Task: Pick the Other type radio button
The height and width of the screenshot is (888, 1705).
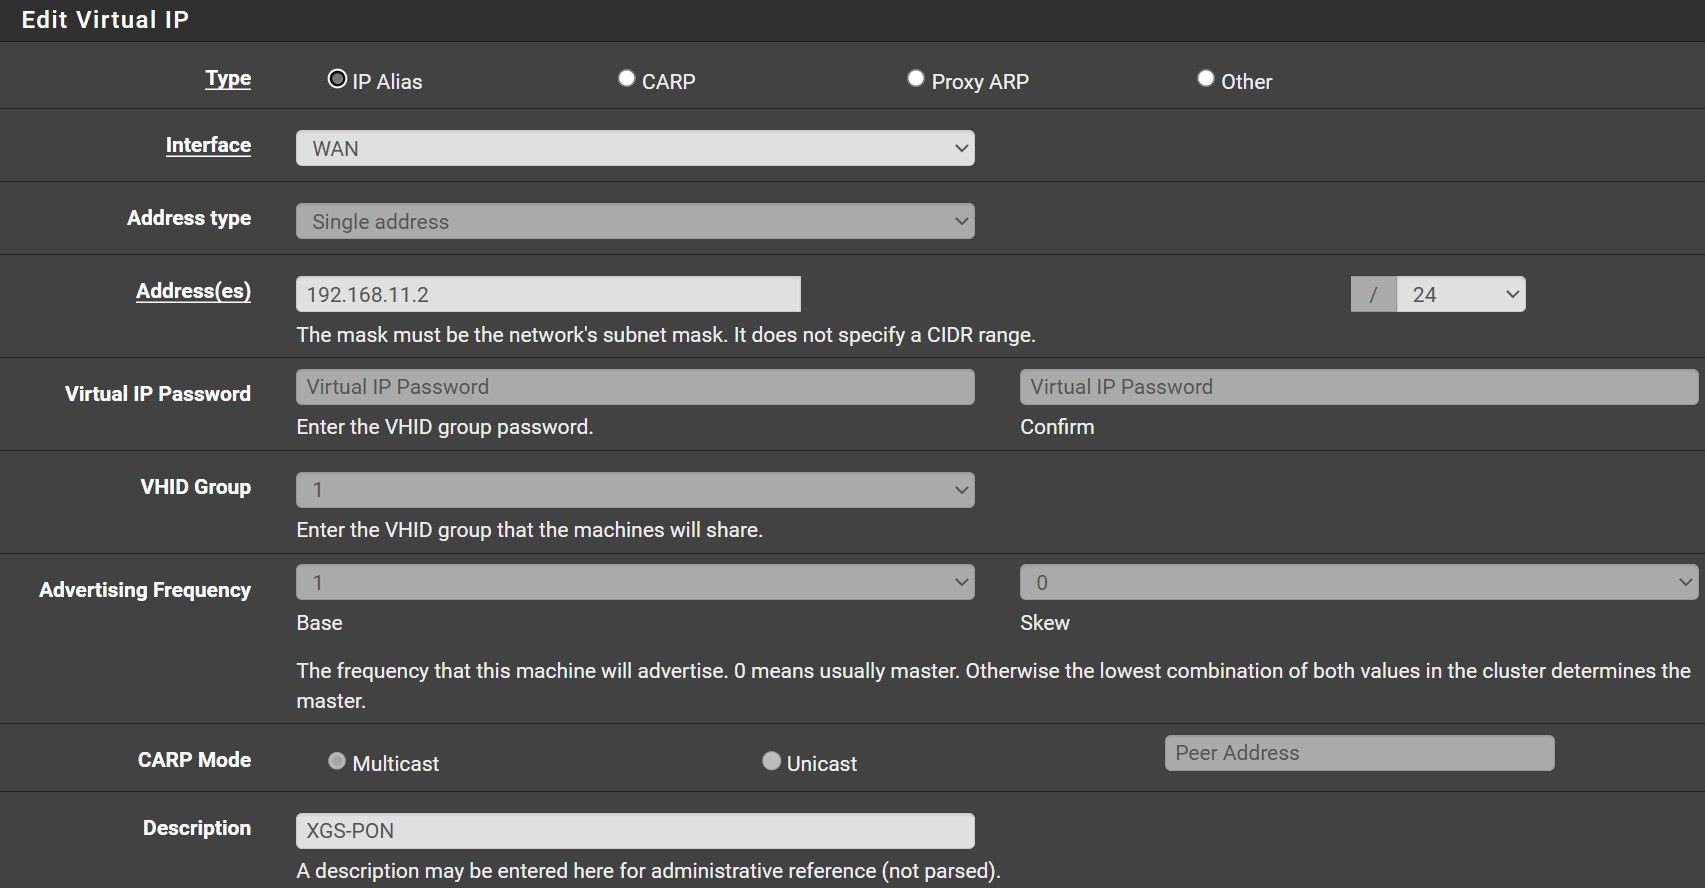Action: [x=1205, y=78]
